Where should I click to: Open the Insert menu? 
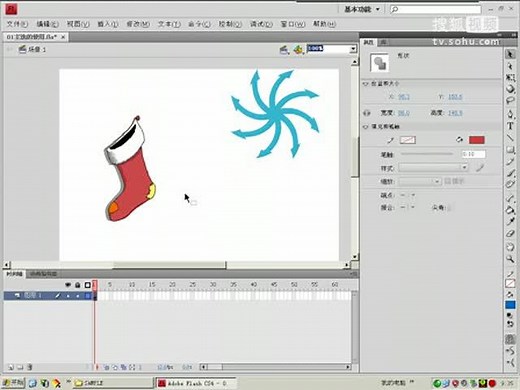pos(108,24)
